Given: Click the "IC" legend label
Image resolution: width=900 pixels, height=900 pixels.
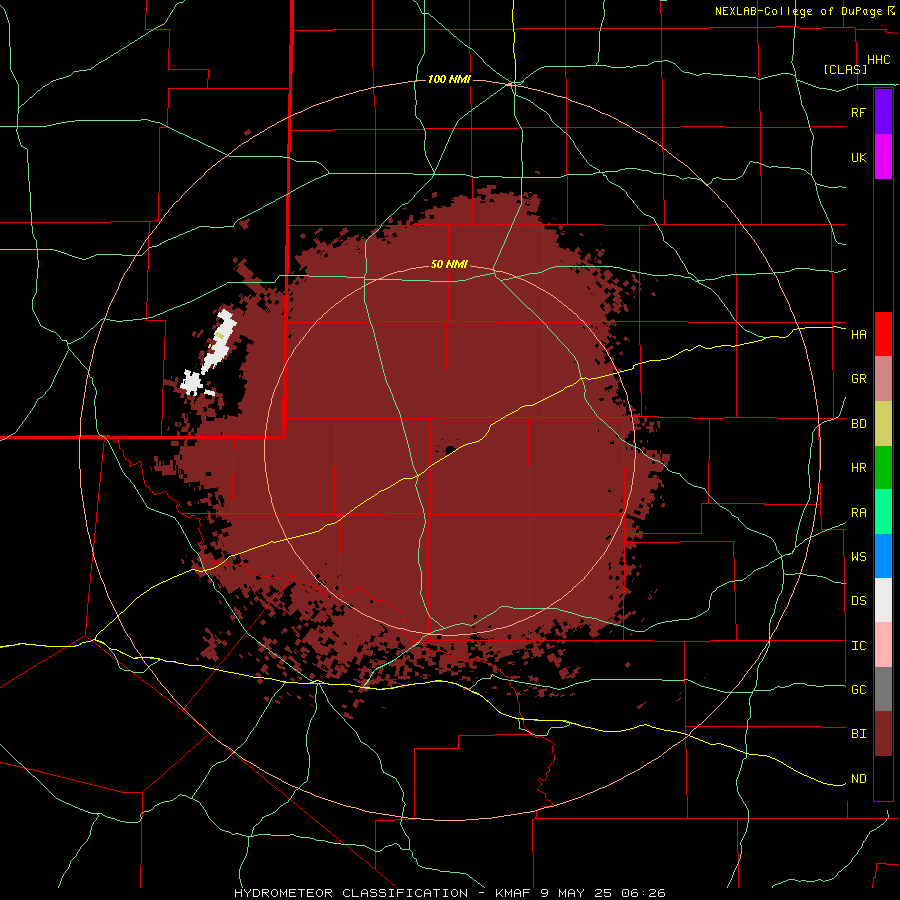Looking at the screenshot, I should pyautogui.click(x=858, y=646).
